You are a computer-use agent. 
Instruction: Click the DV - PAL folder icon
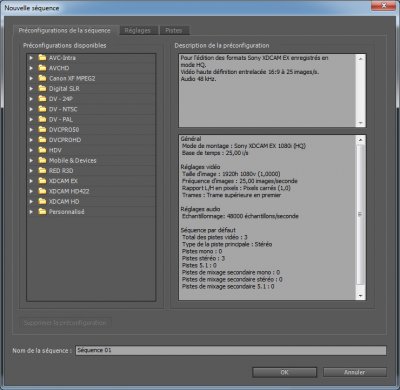[42, 119]
